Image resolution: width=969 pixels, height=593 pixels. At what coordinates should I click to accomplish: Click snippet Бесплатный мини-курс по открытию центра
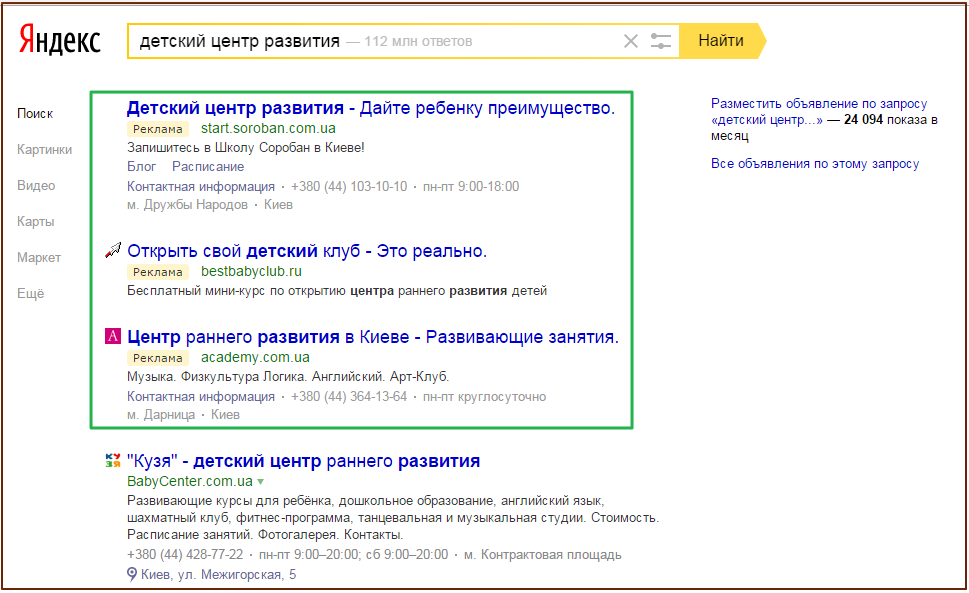[337, 291]
